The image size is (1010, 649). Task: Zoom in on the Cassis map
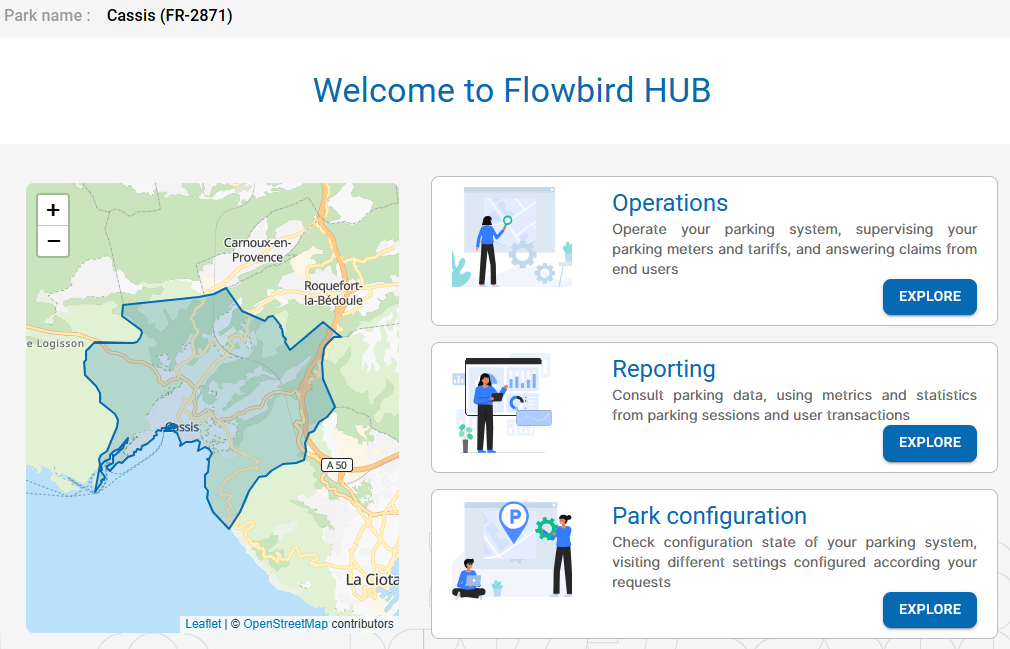click(x=53, y=210)
